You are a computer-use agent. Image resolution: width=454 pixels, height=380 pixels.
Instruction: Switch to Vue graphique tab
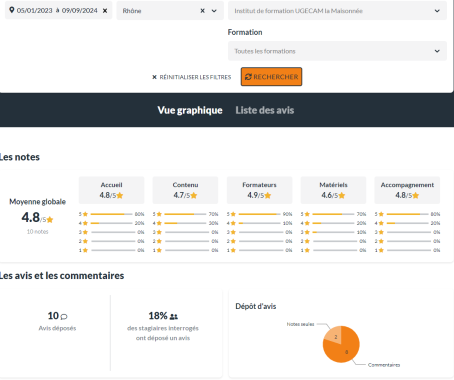tap(190, 110)
